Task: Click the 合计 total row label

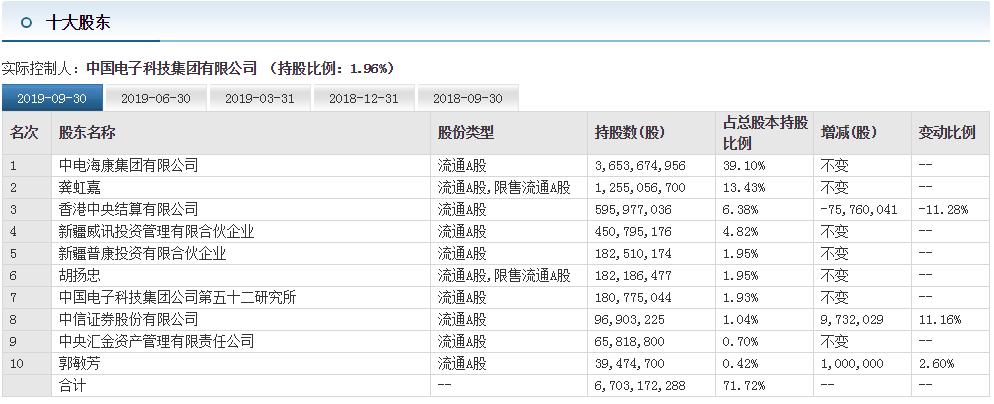Action: pos(72,385)
